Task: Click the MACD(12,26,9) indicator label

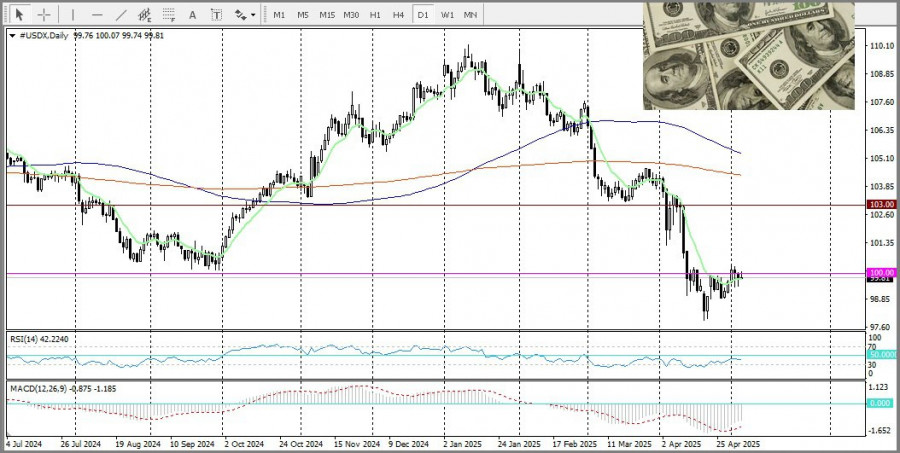Action: click(63, 389)
